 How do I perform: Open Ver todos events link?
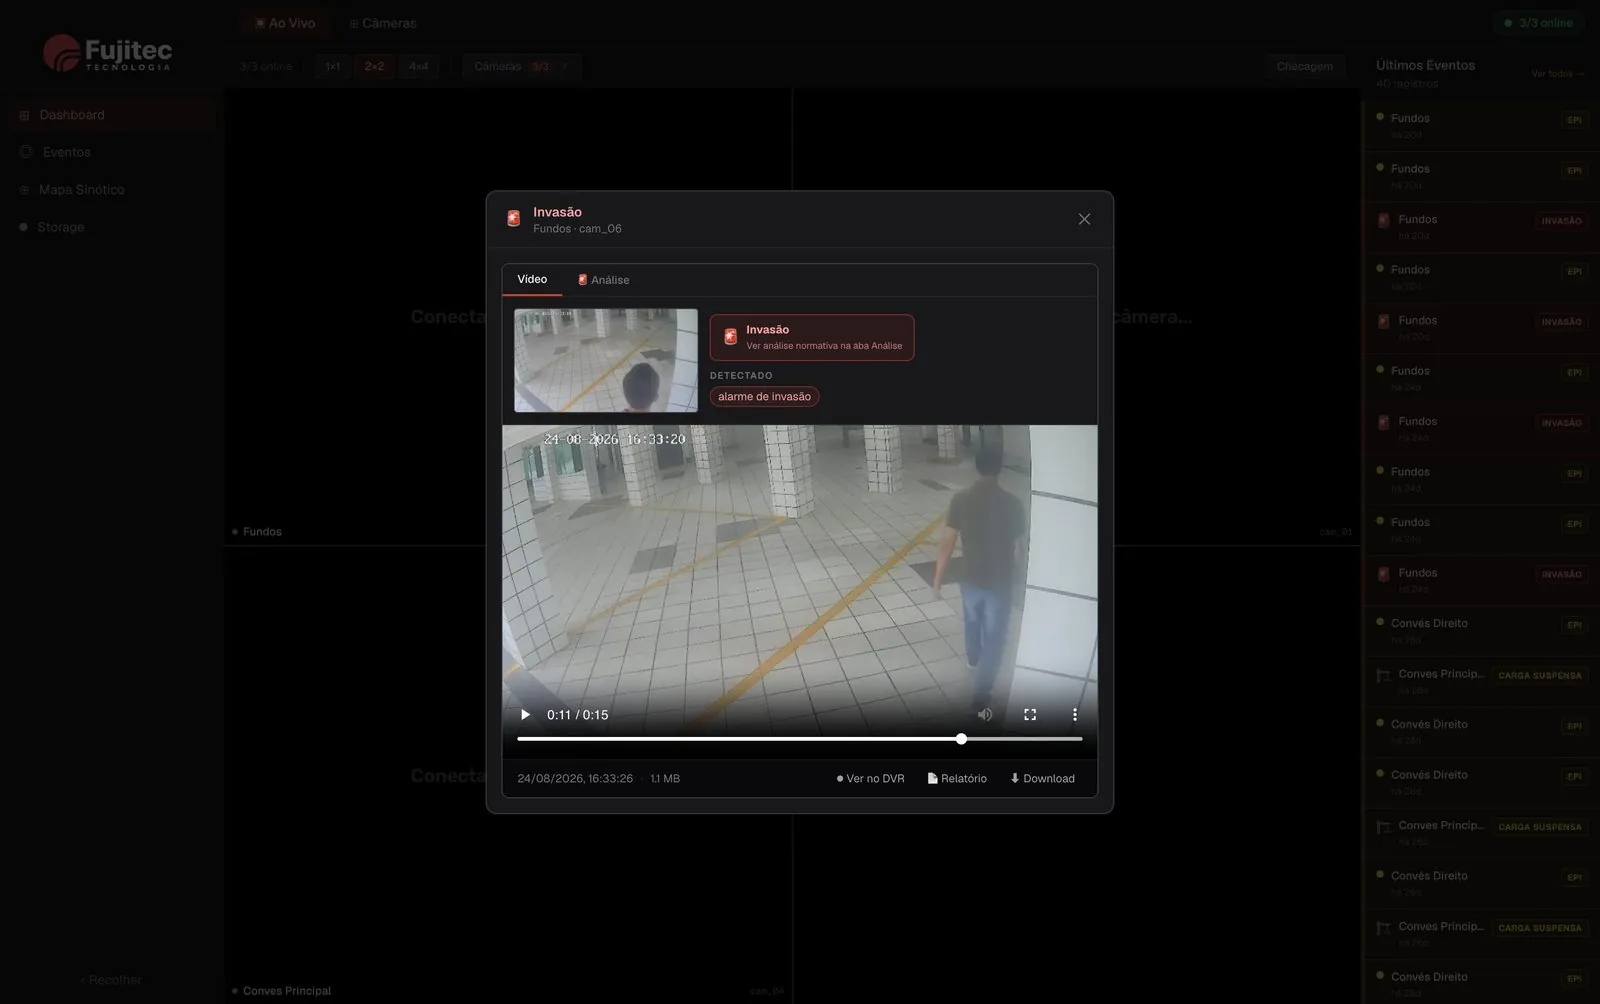pyautogui.click(x=1557, y=73)
